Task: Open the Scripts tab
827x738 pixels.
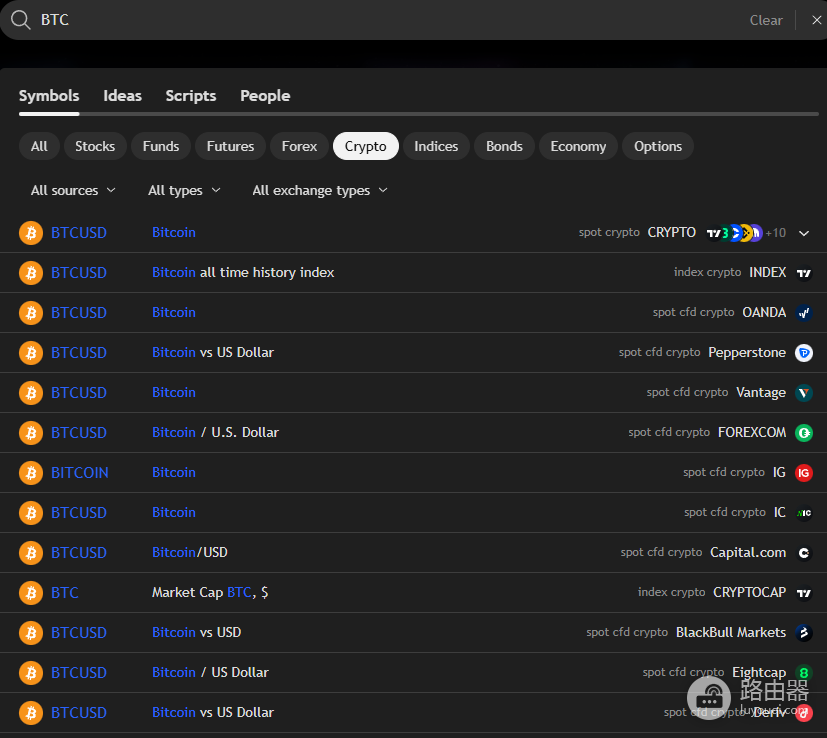Action: coord(191,96)
